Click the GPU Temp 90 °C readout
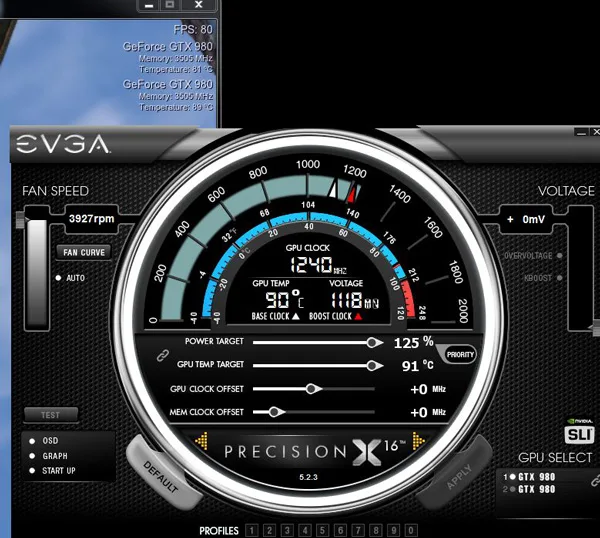 (x=284, y=299)
